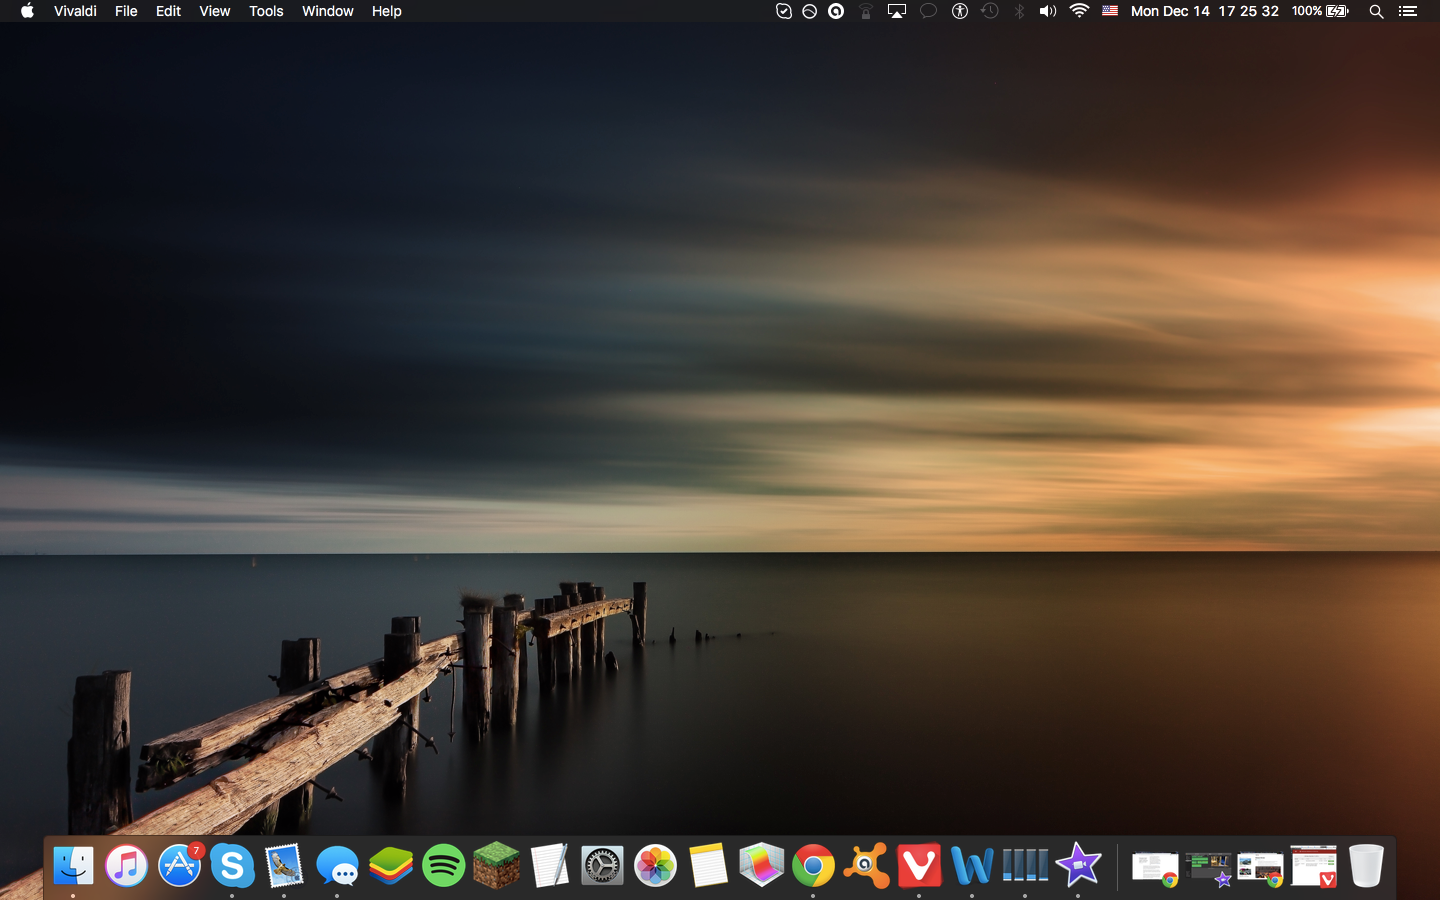This screenshot has width=1440, height=900.
Task: Launch Avast antivirus from the dock
Action: click(x=866, y=865)
